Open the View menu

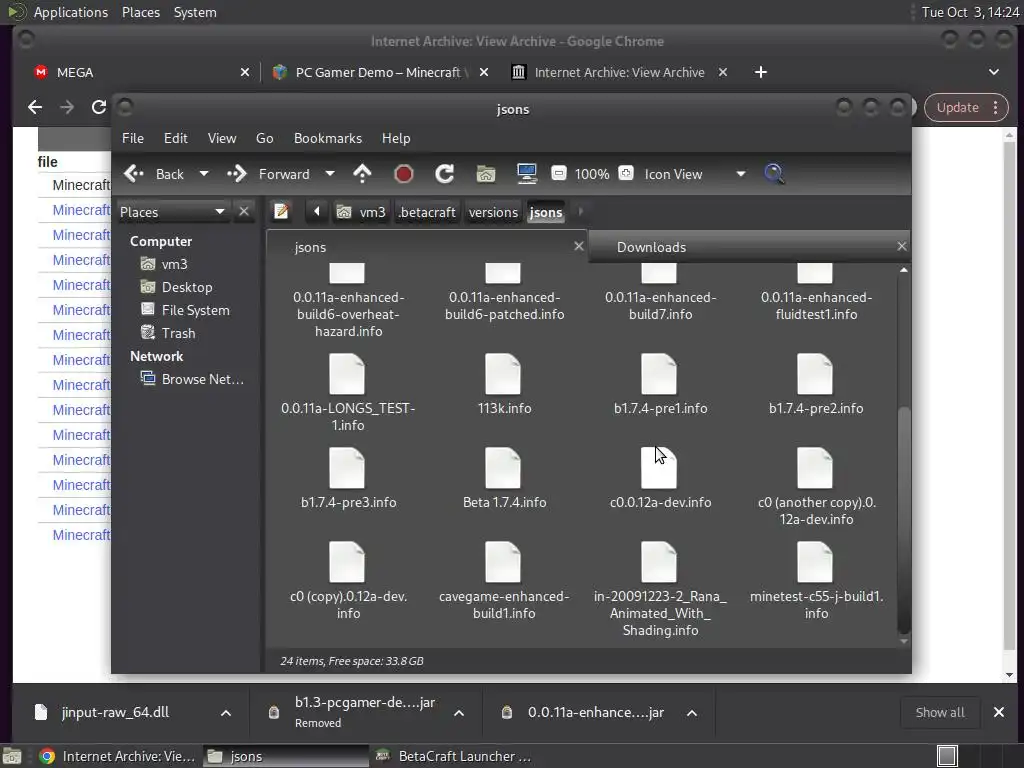(222, 138)
